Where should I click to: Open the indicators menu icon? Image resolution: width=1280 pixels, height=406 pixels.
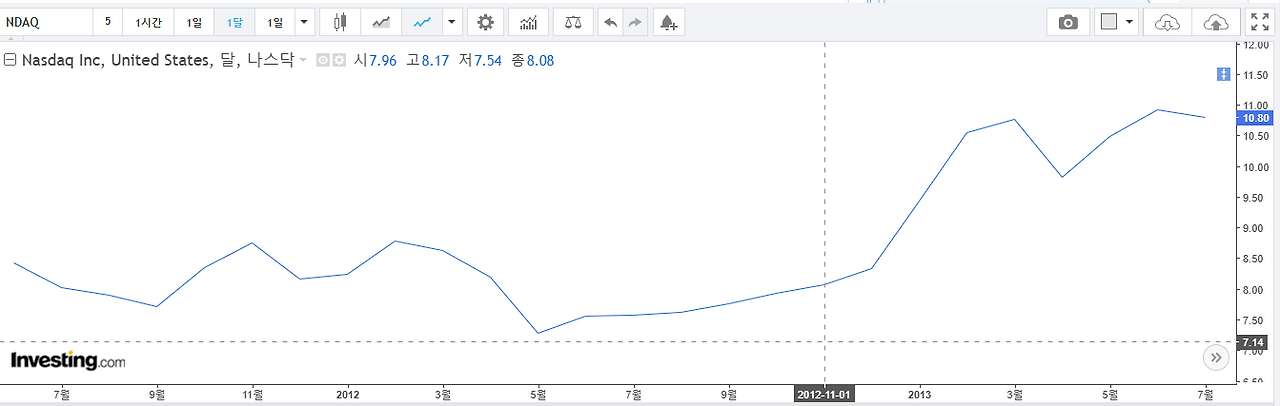528,22
